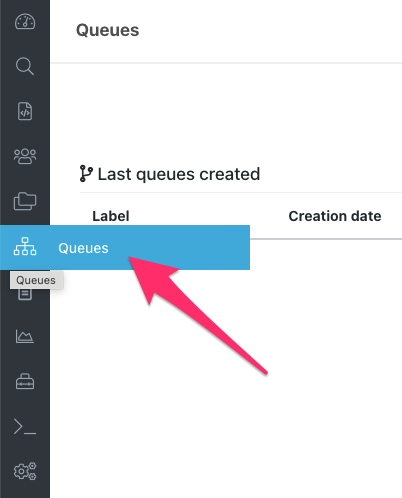Select the users group icon
This screenshot has height=498, width=402.
pyautogui.click(x=25, y=156)
